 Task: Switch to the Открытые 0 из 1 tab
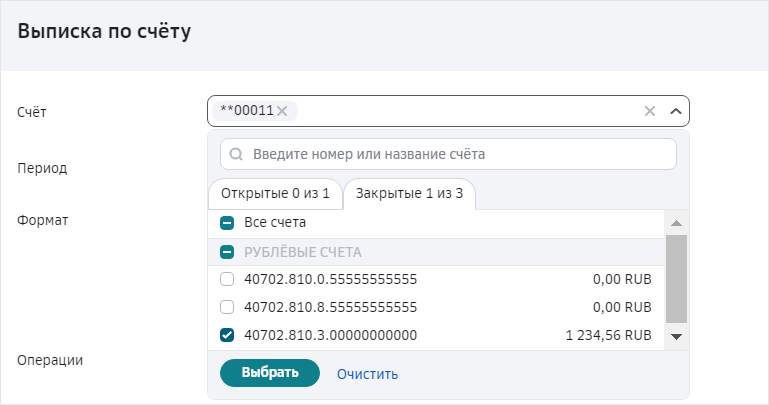click(275, 193)
